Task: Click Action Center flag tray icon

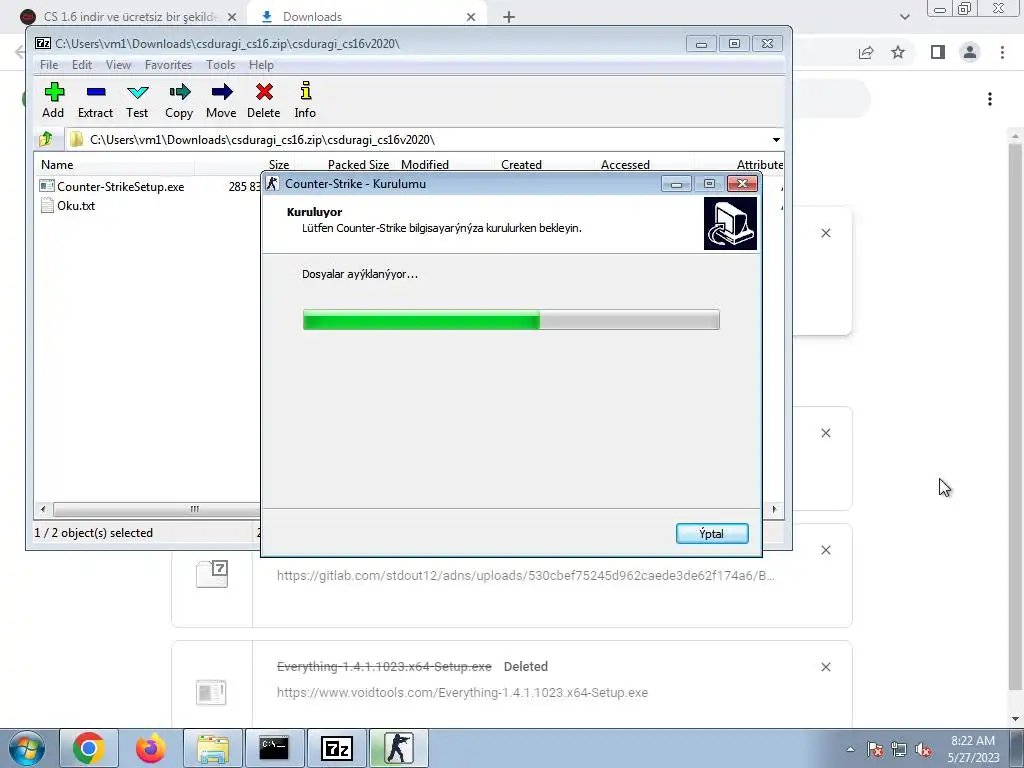Action: pyautogui.click(x=875, y=749)
